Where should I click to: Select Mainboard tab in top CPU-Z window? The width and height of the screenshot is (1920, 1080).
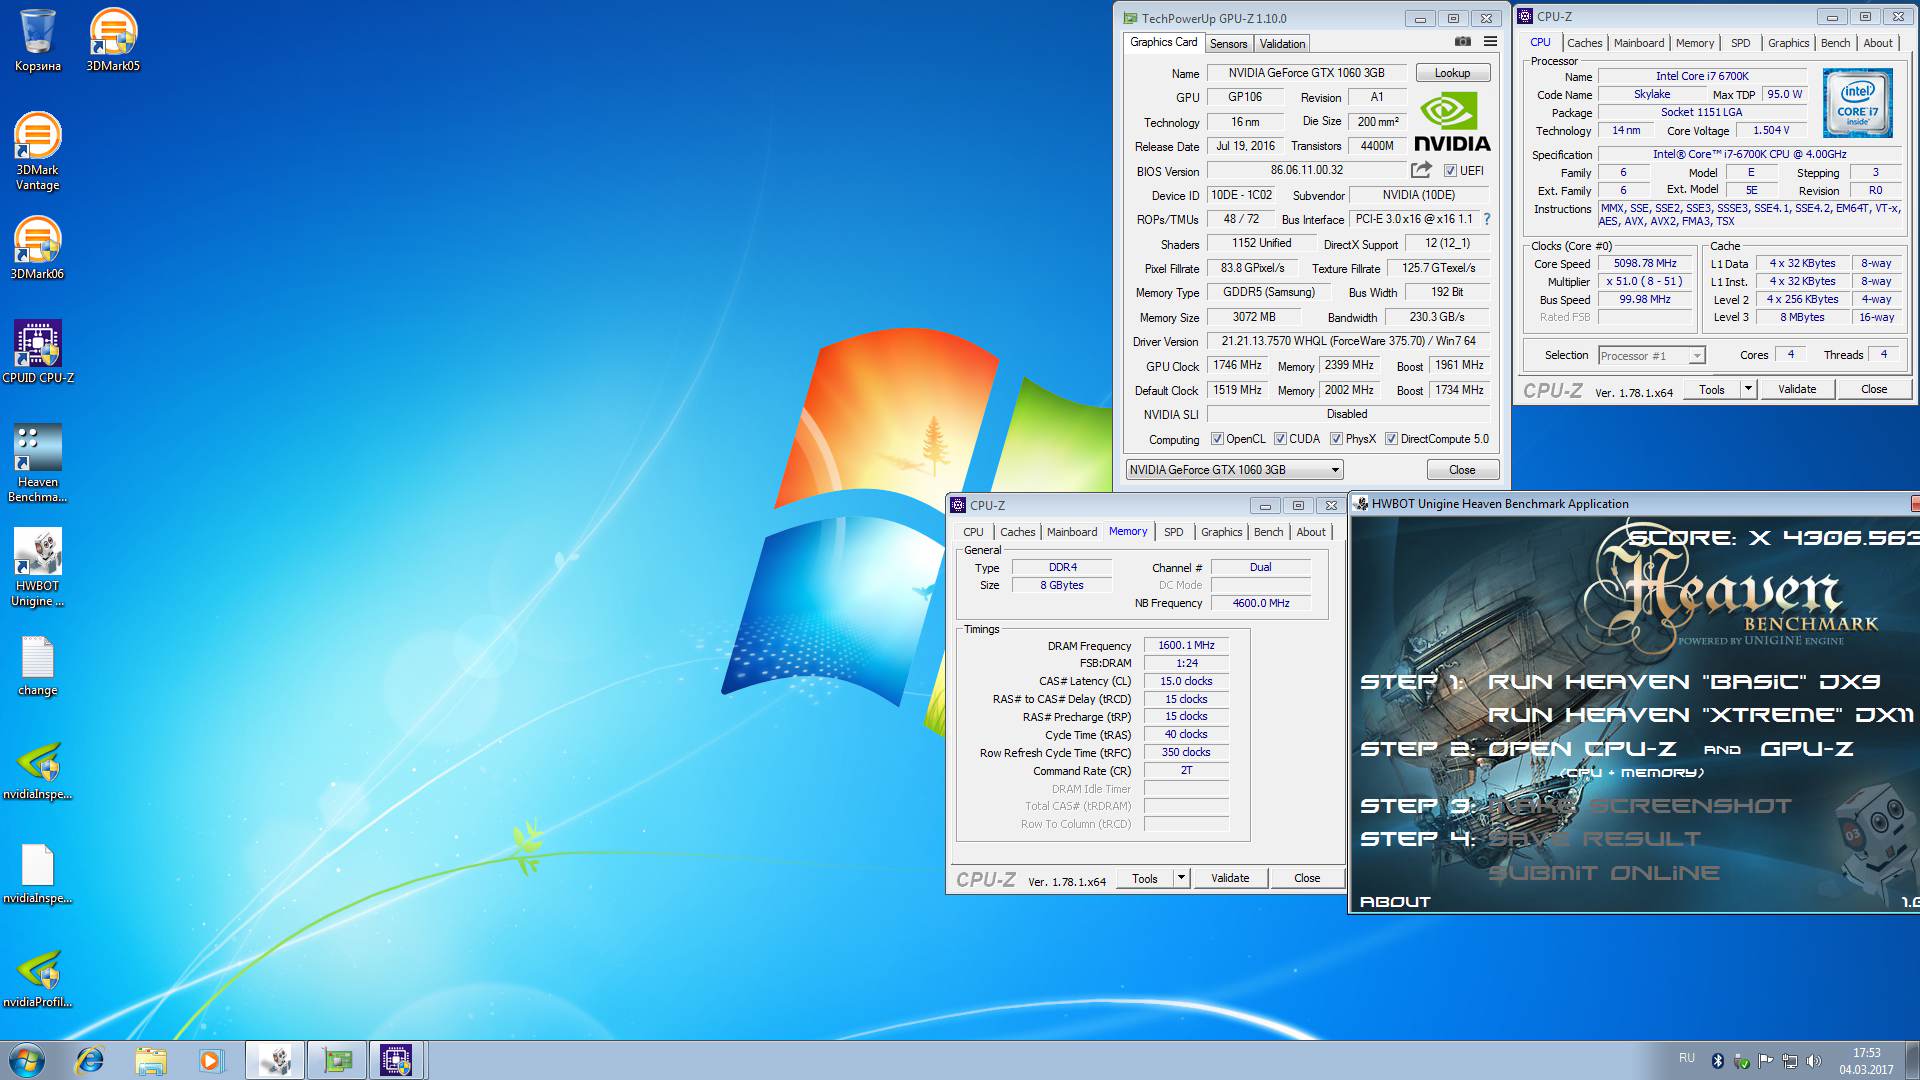click(x=1639, y=43)
